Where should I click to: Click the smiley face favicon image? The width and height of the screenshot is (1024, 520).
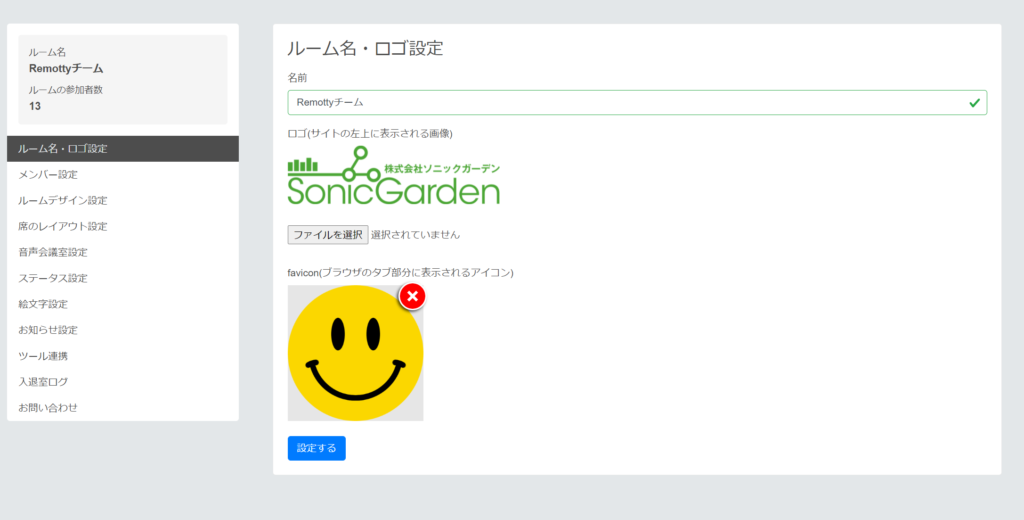coord(355,353)
